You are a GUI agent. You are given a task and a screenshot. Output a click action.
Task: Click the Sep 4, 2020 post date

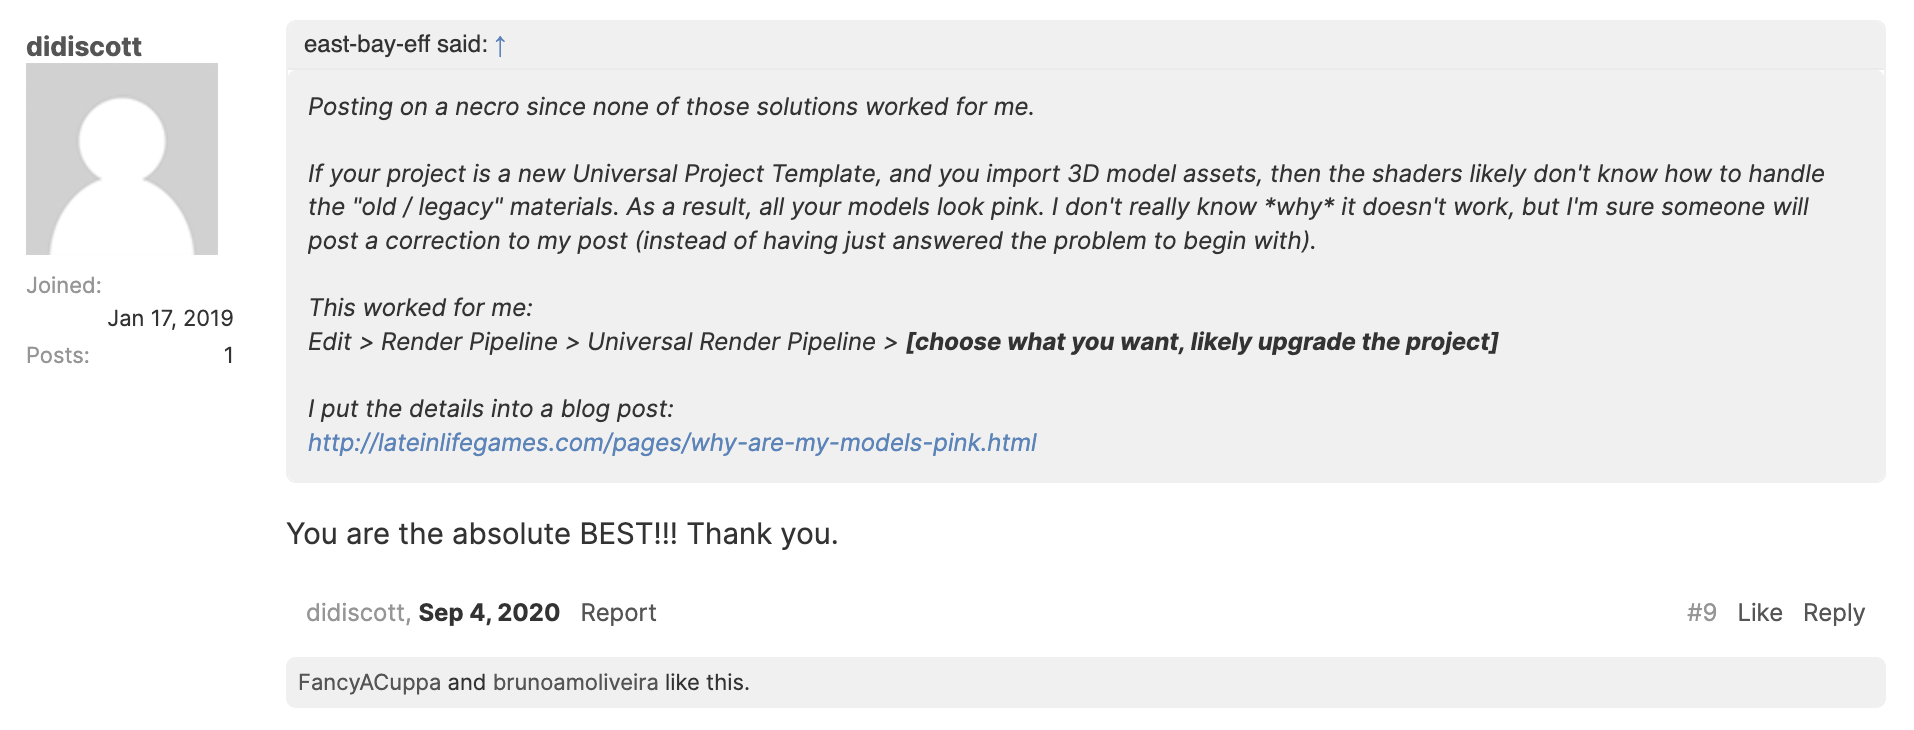tap(488, 612)
